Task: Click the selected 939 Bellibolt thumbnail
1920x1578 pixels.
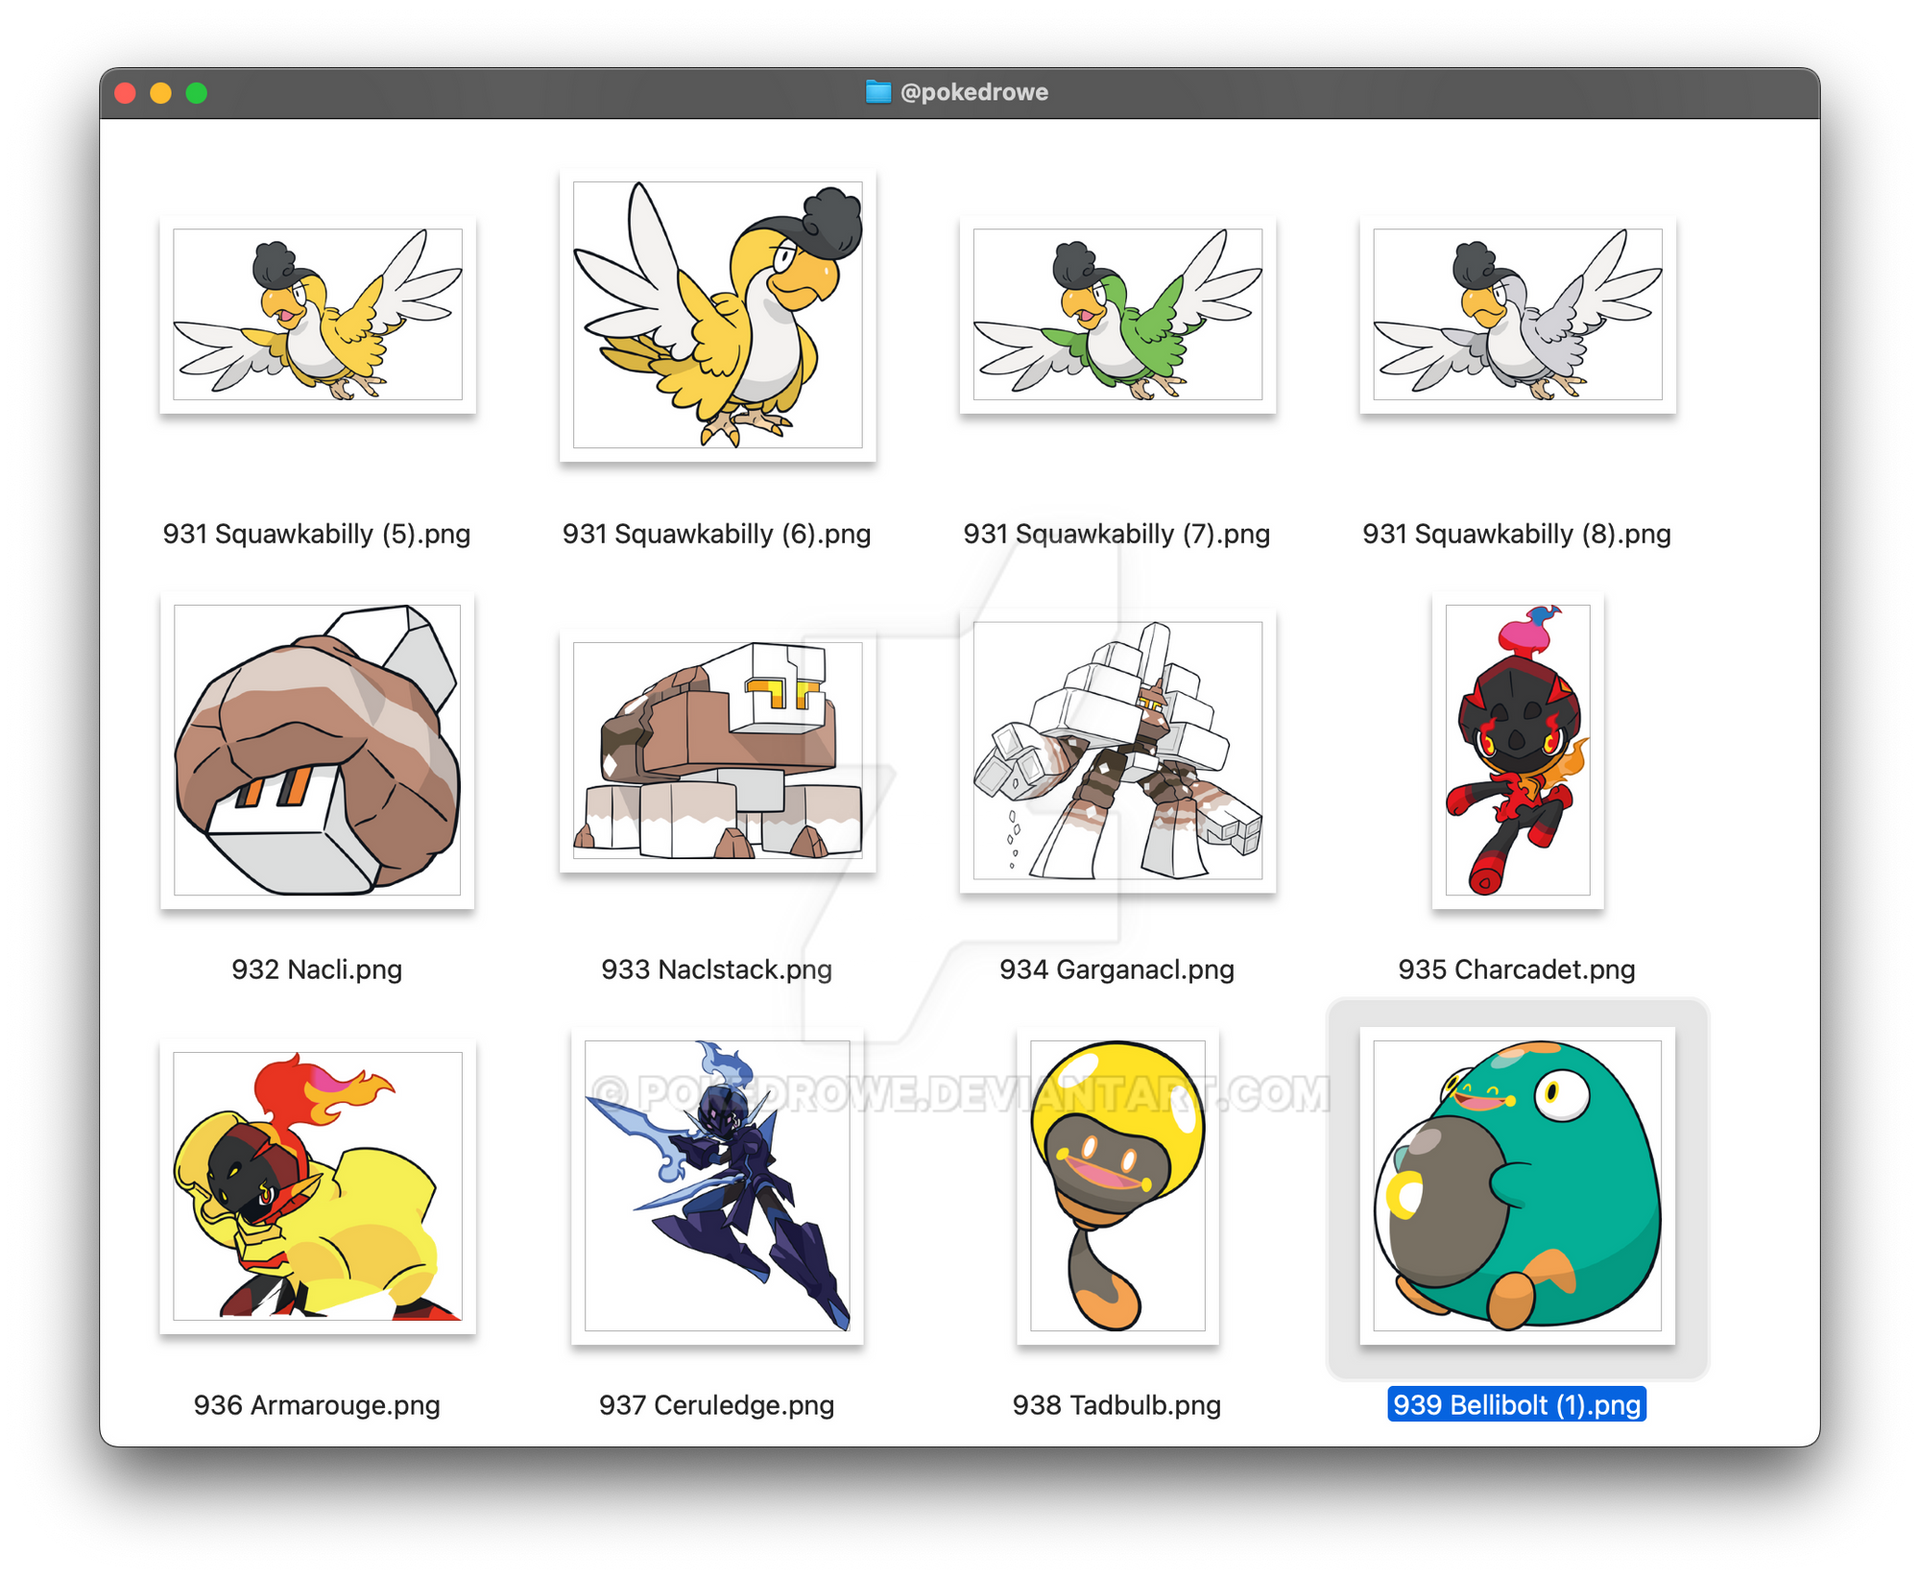Action: point(1518,1186)
